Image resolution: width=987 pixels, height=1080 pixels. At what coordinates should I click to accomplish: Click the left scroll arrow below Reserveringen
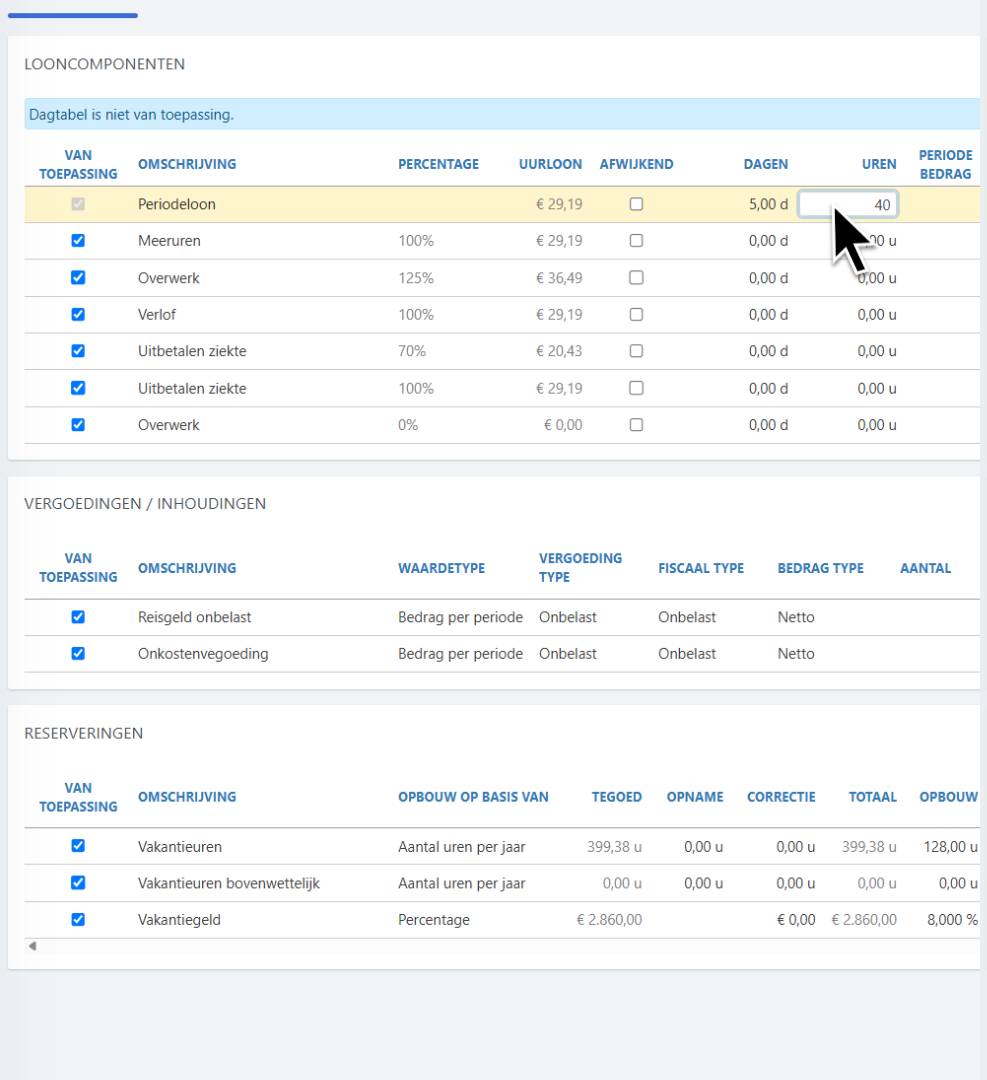31,946
